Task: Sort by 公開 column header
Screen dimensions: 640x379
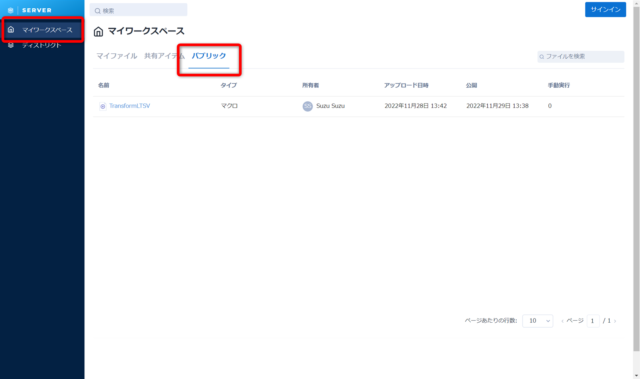Action: [x=471, y=85]
